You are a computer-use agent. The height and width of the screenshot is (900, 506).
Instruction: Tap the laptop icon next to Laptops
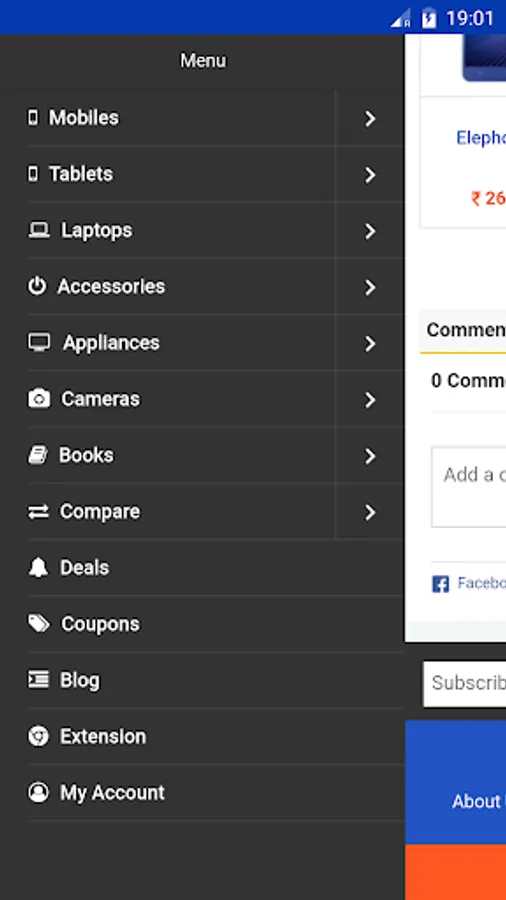(x=39, y=230)
